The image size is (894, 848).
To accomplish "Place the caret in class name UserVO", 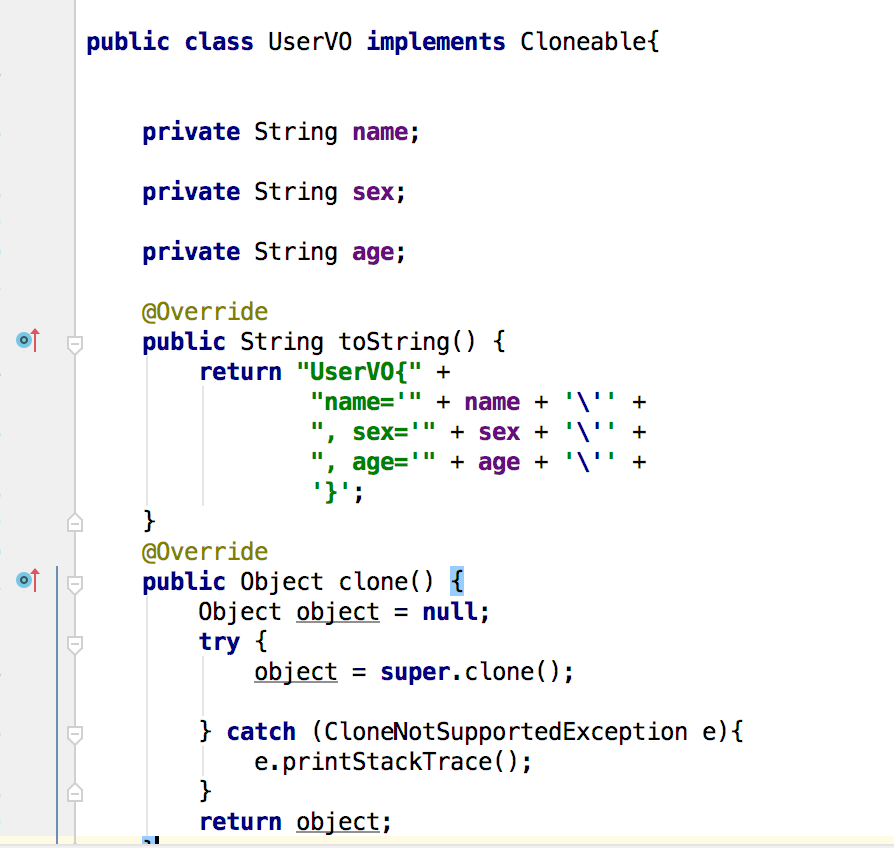I will tap(307, 41).
